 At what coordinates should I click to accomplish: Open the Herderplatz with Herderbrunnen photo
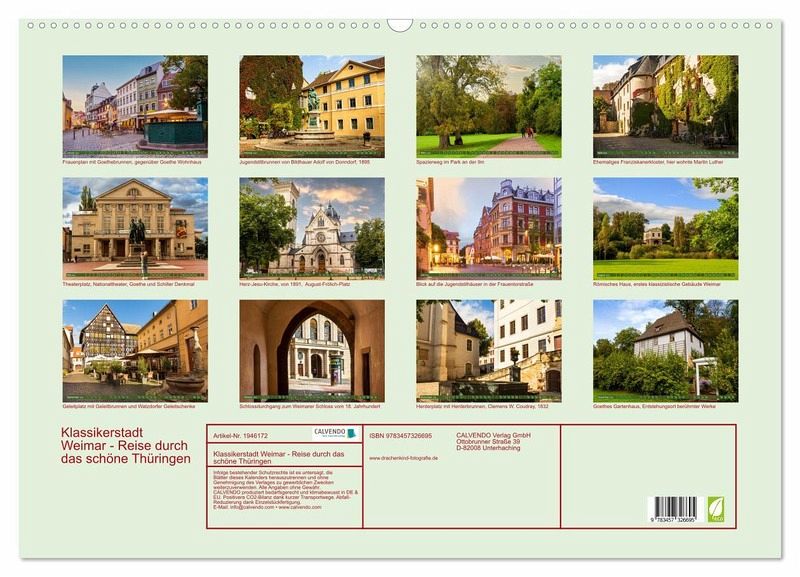pyautogui.click(x=488, y=350)
